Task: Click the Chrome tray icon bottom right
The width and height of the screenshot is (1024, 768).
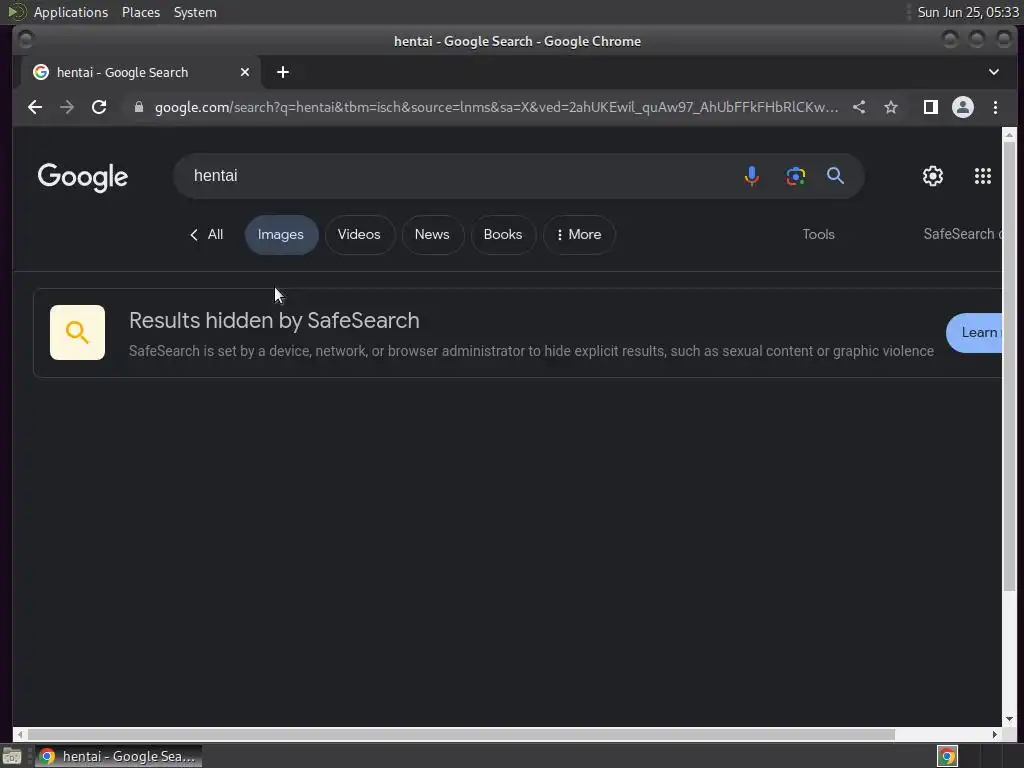Action: click(x=947, y=757)
